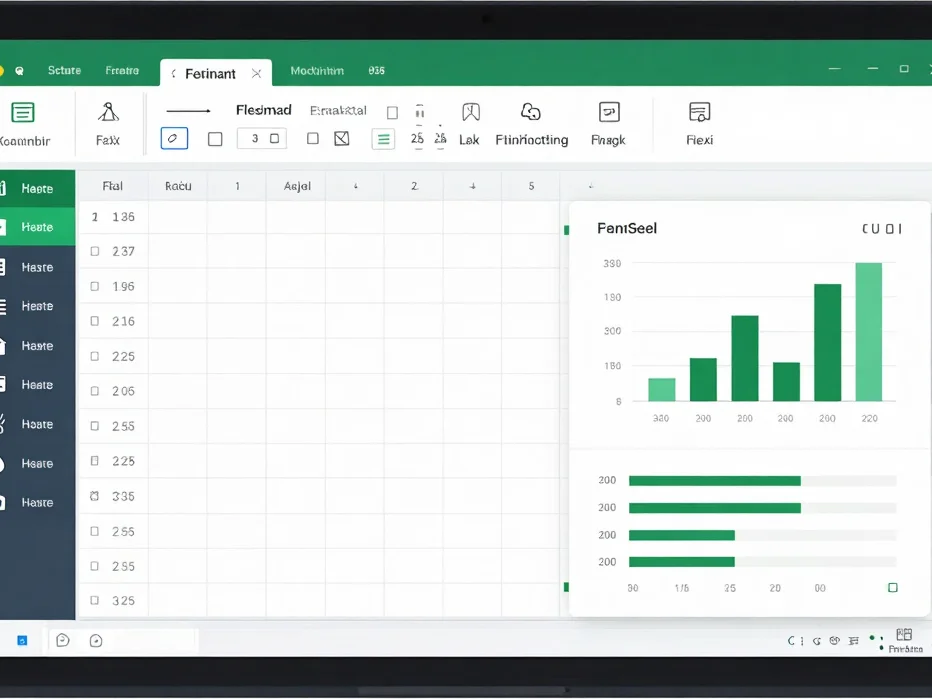
Task: Click the plus column header before 5
Action: coord(473,186)
